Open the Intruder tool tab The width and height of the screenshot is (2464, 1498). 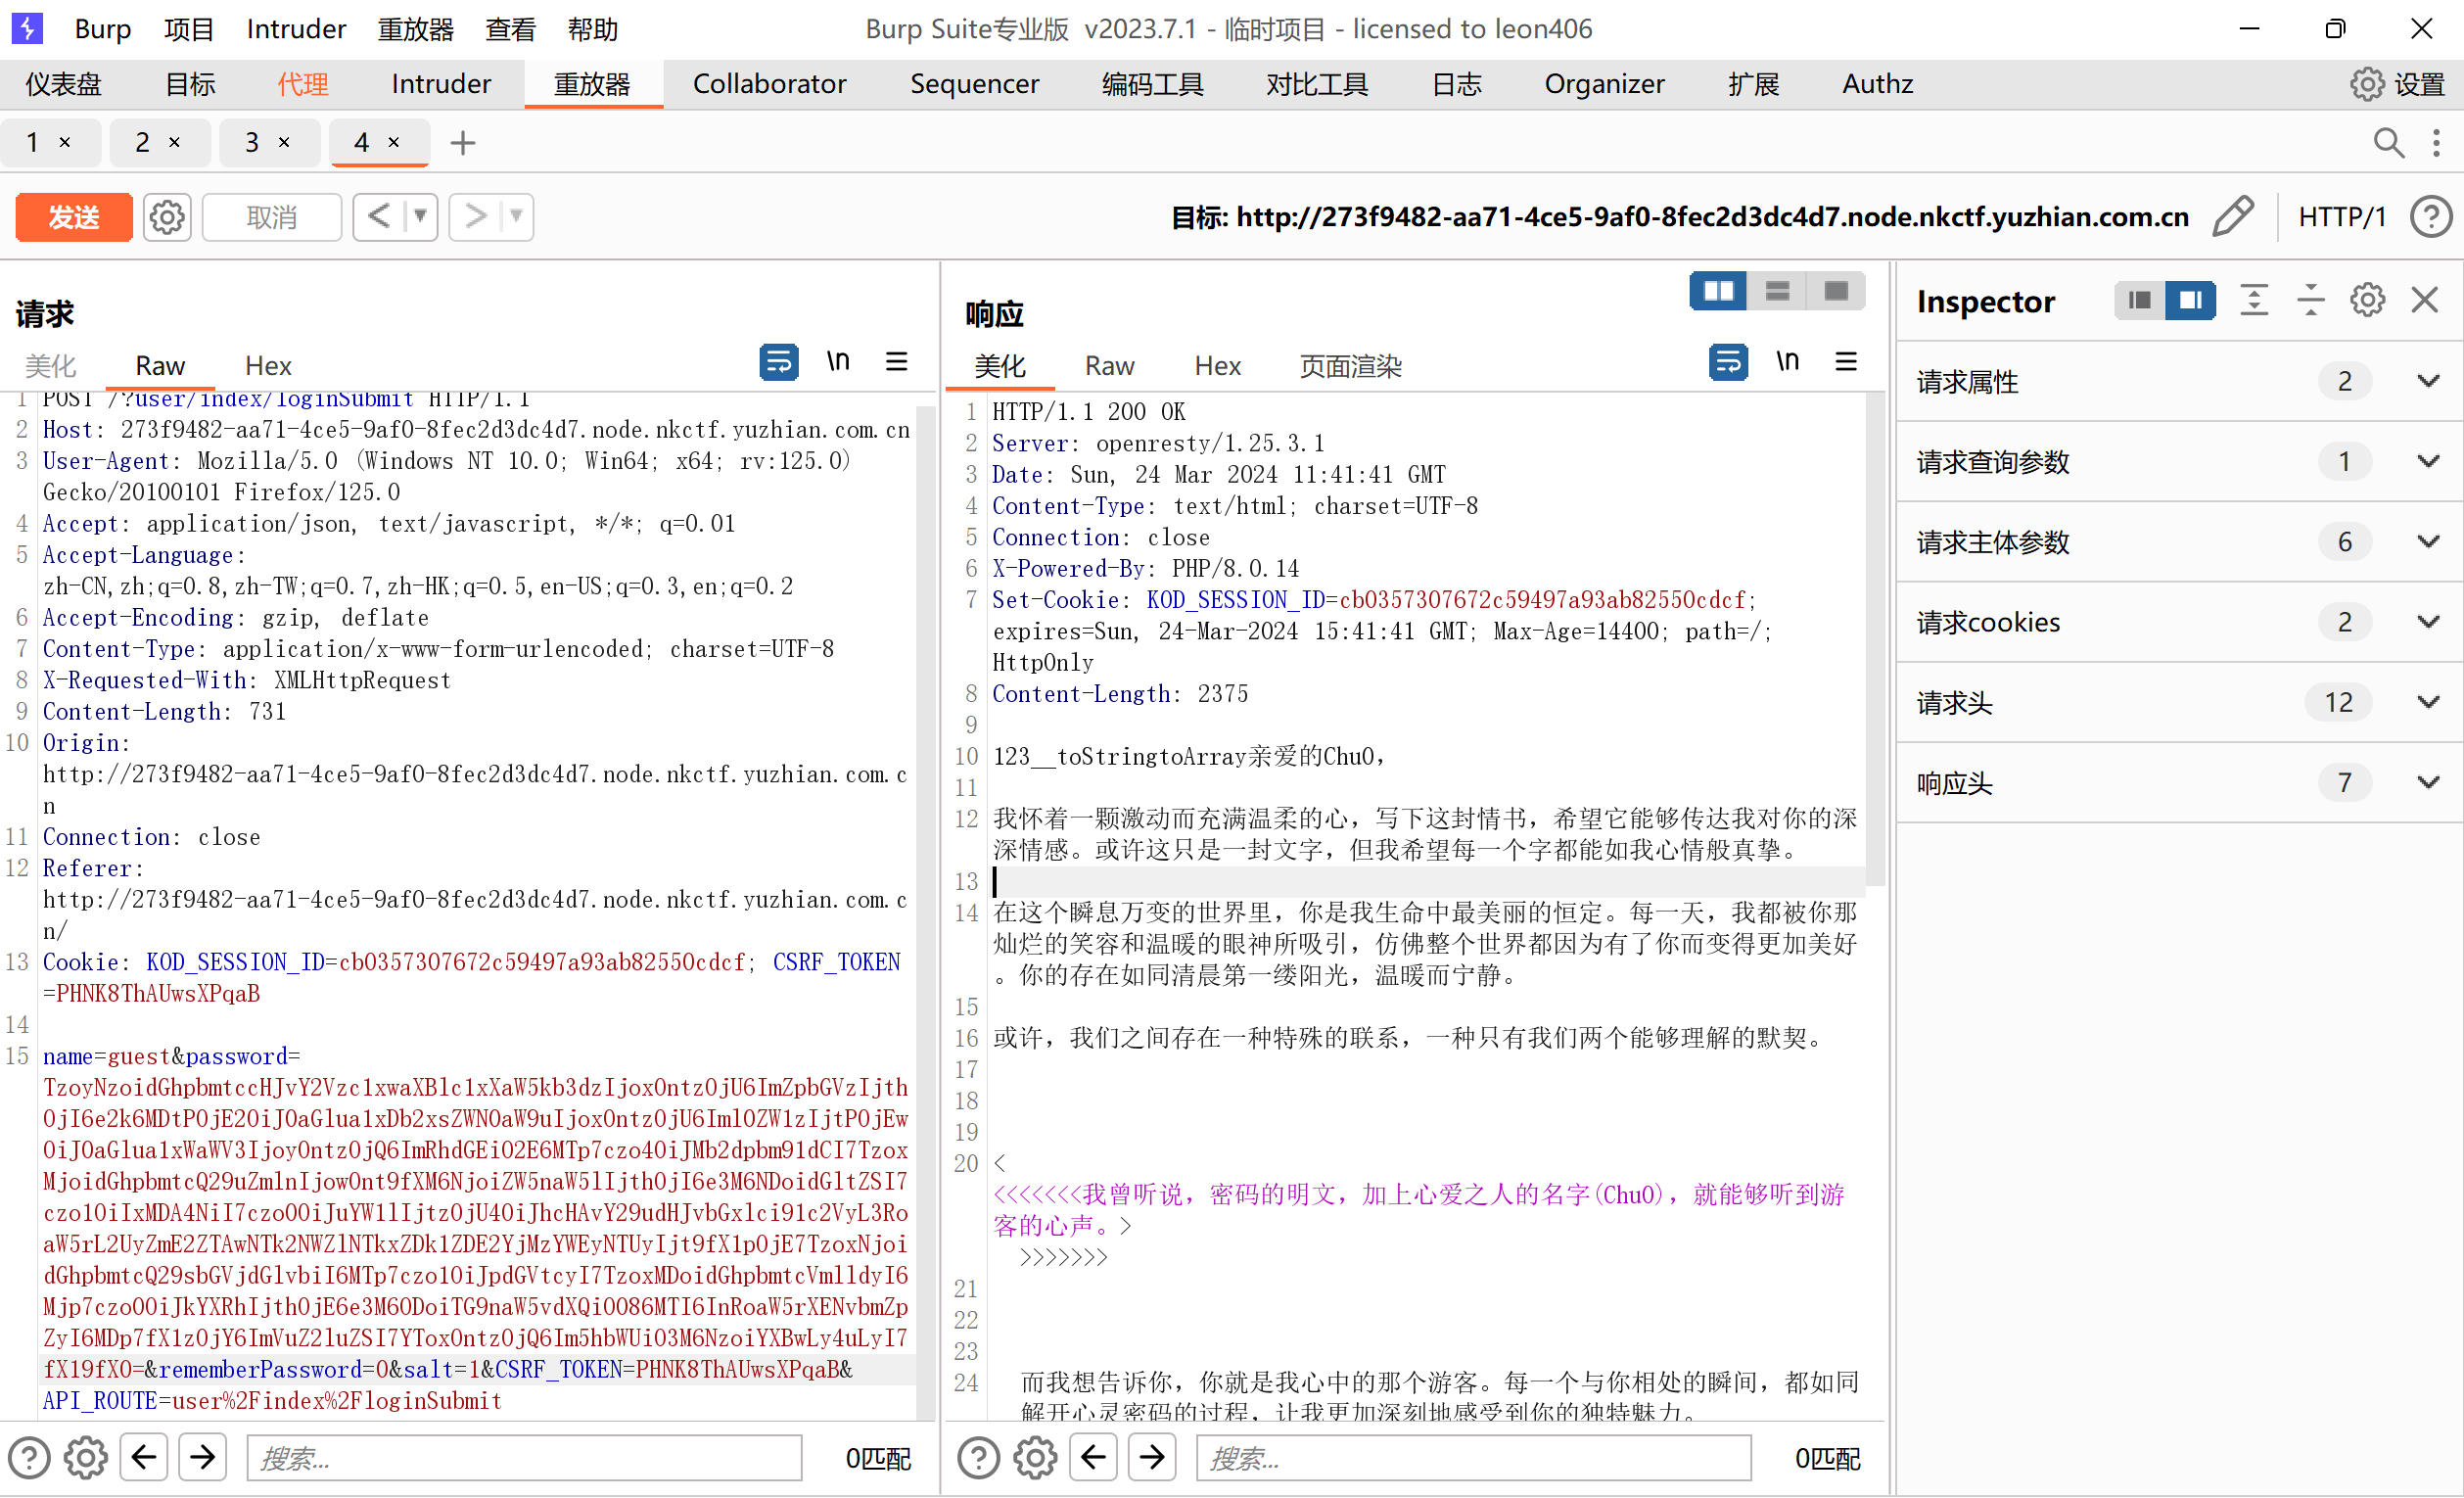tap(441, 84)
